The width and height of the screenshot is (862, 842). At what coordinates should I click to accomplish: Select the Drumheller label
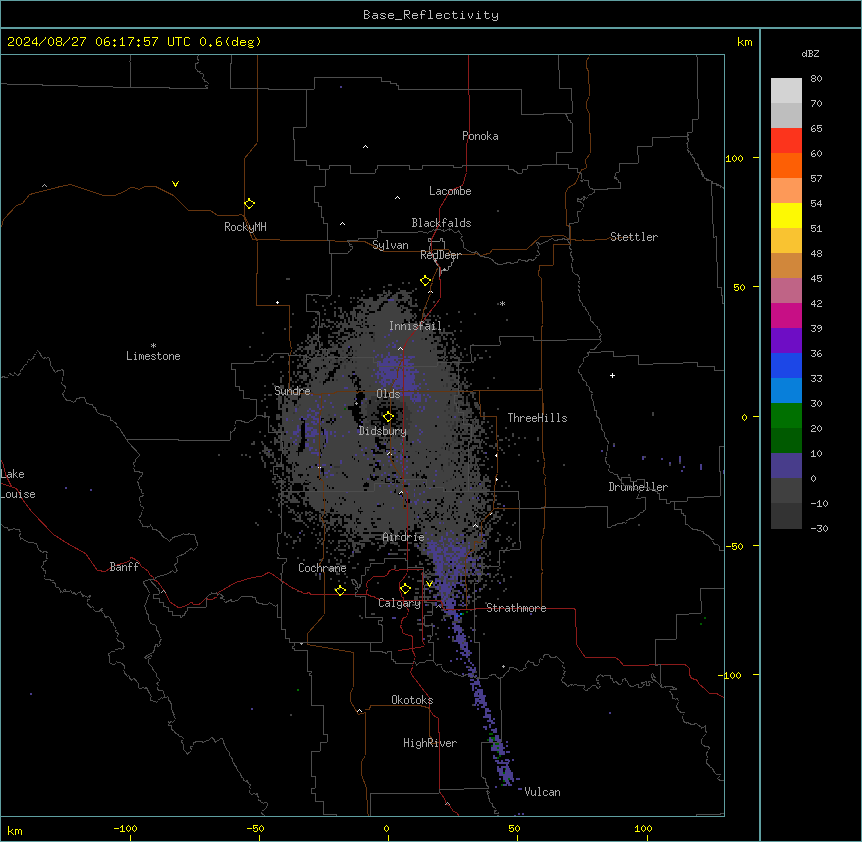tap(638, 487)
